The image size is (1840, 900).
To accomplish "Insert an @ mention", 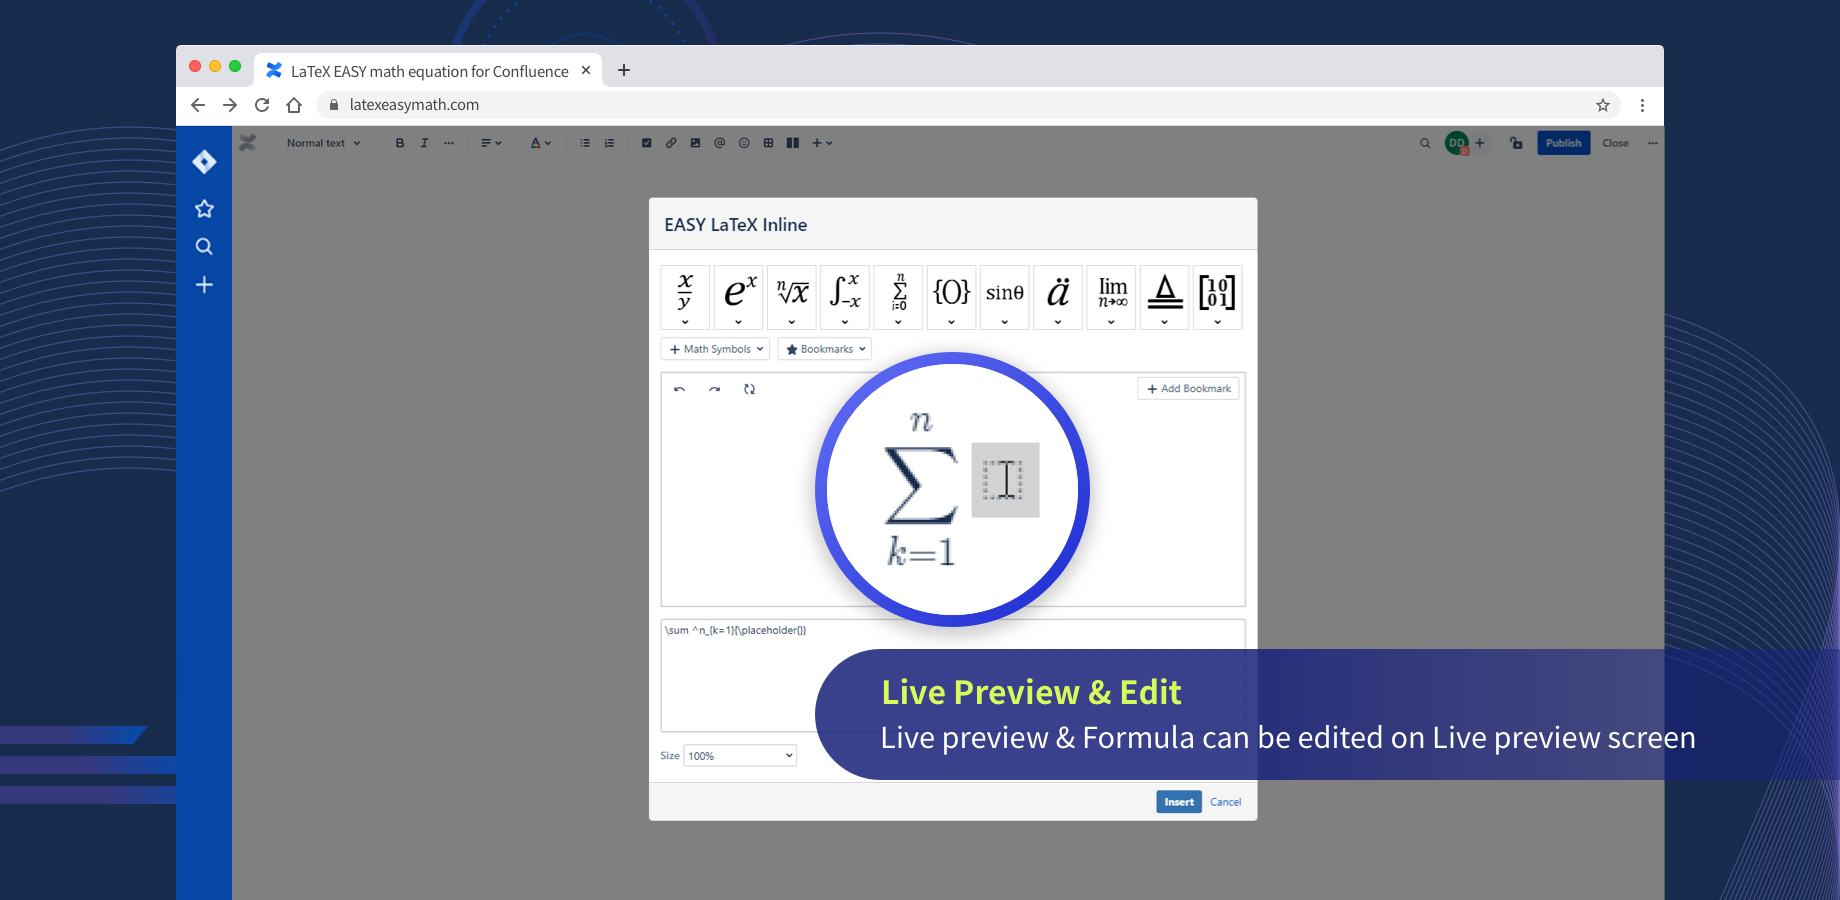I will click(719, 143).
